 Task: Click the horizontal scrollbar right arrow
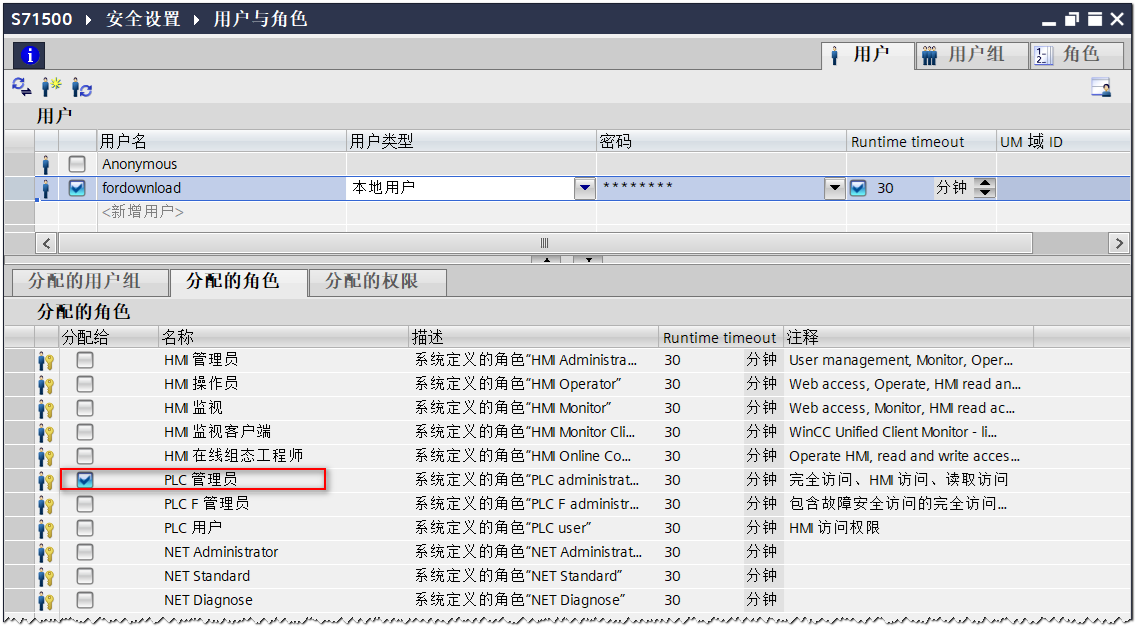coord(1119,243)
